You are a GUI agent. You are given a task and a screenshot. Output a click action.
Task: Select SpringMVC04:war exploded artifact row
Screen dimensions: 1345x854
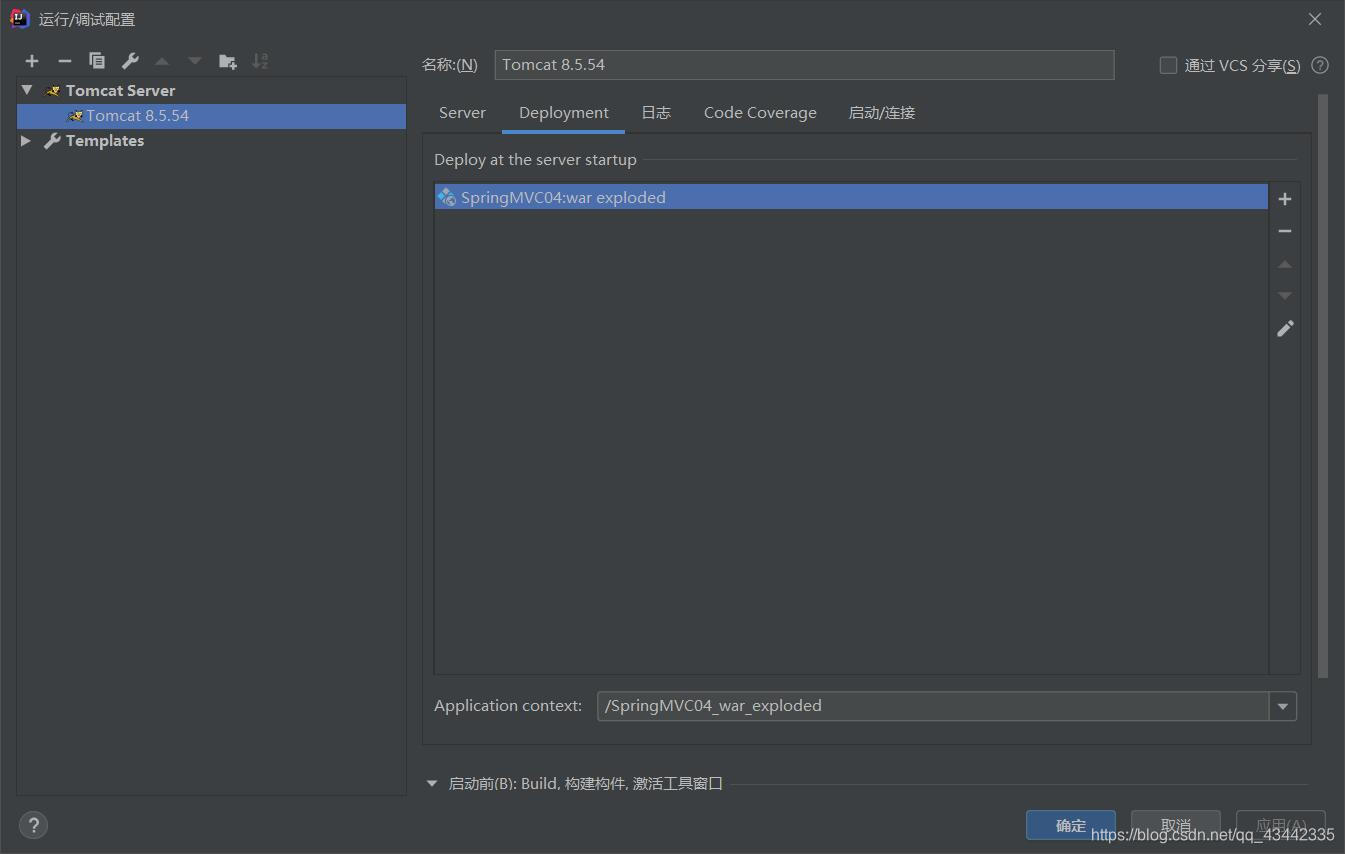[x=851, y=197]
